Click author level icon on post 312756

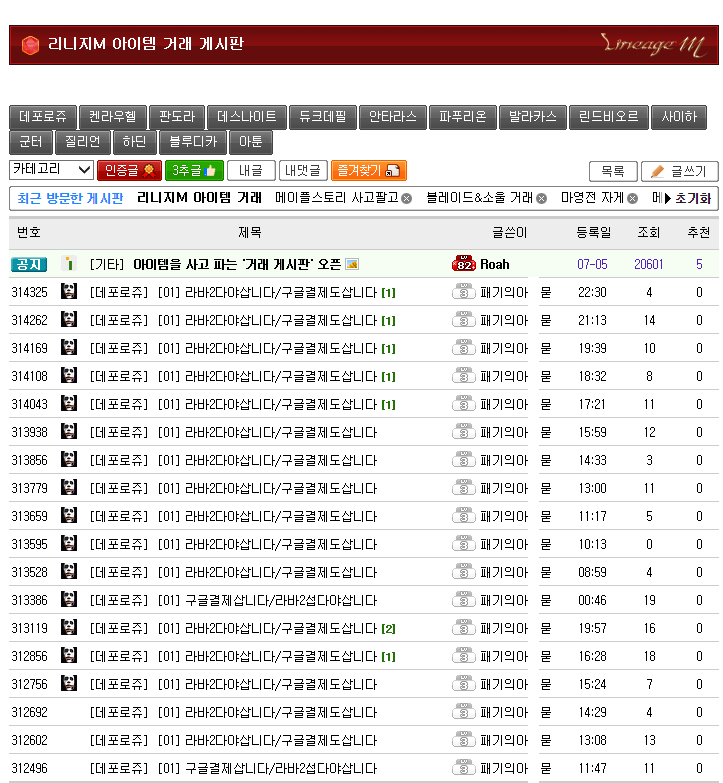pyautogui.click(x=464, y=683)
